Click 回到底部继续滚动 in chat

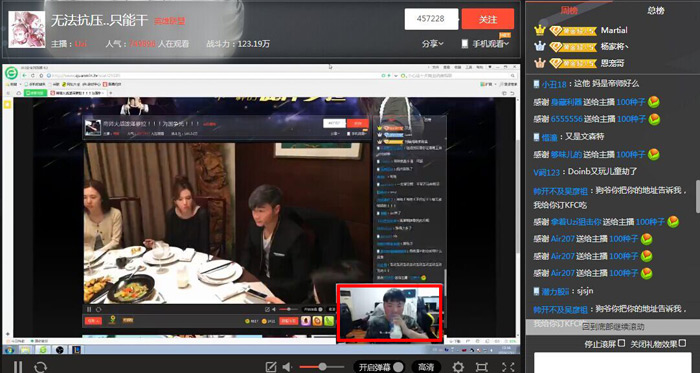pyautogui.click(x=613, y=327)
